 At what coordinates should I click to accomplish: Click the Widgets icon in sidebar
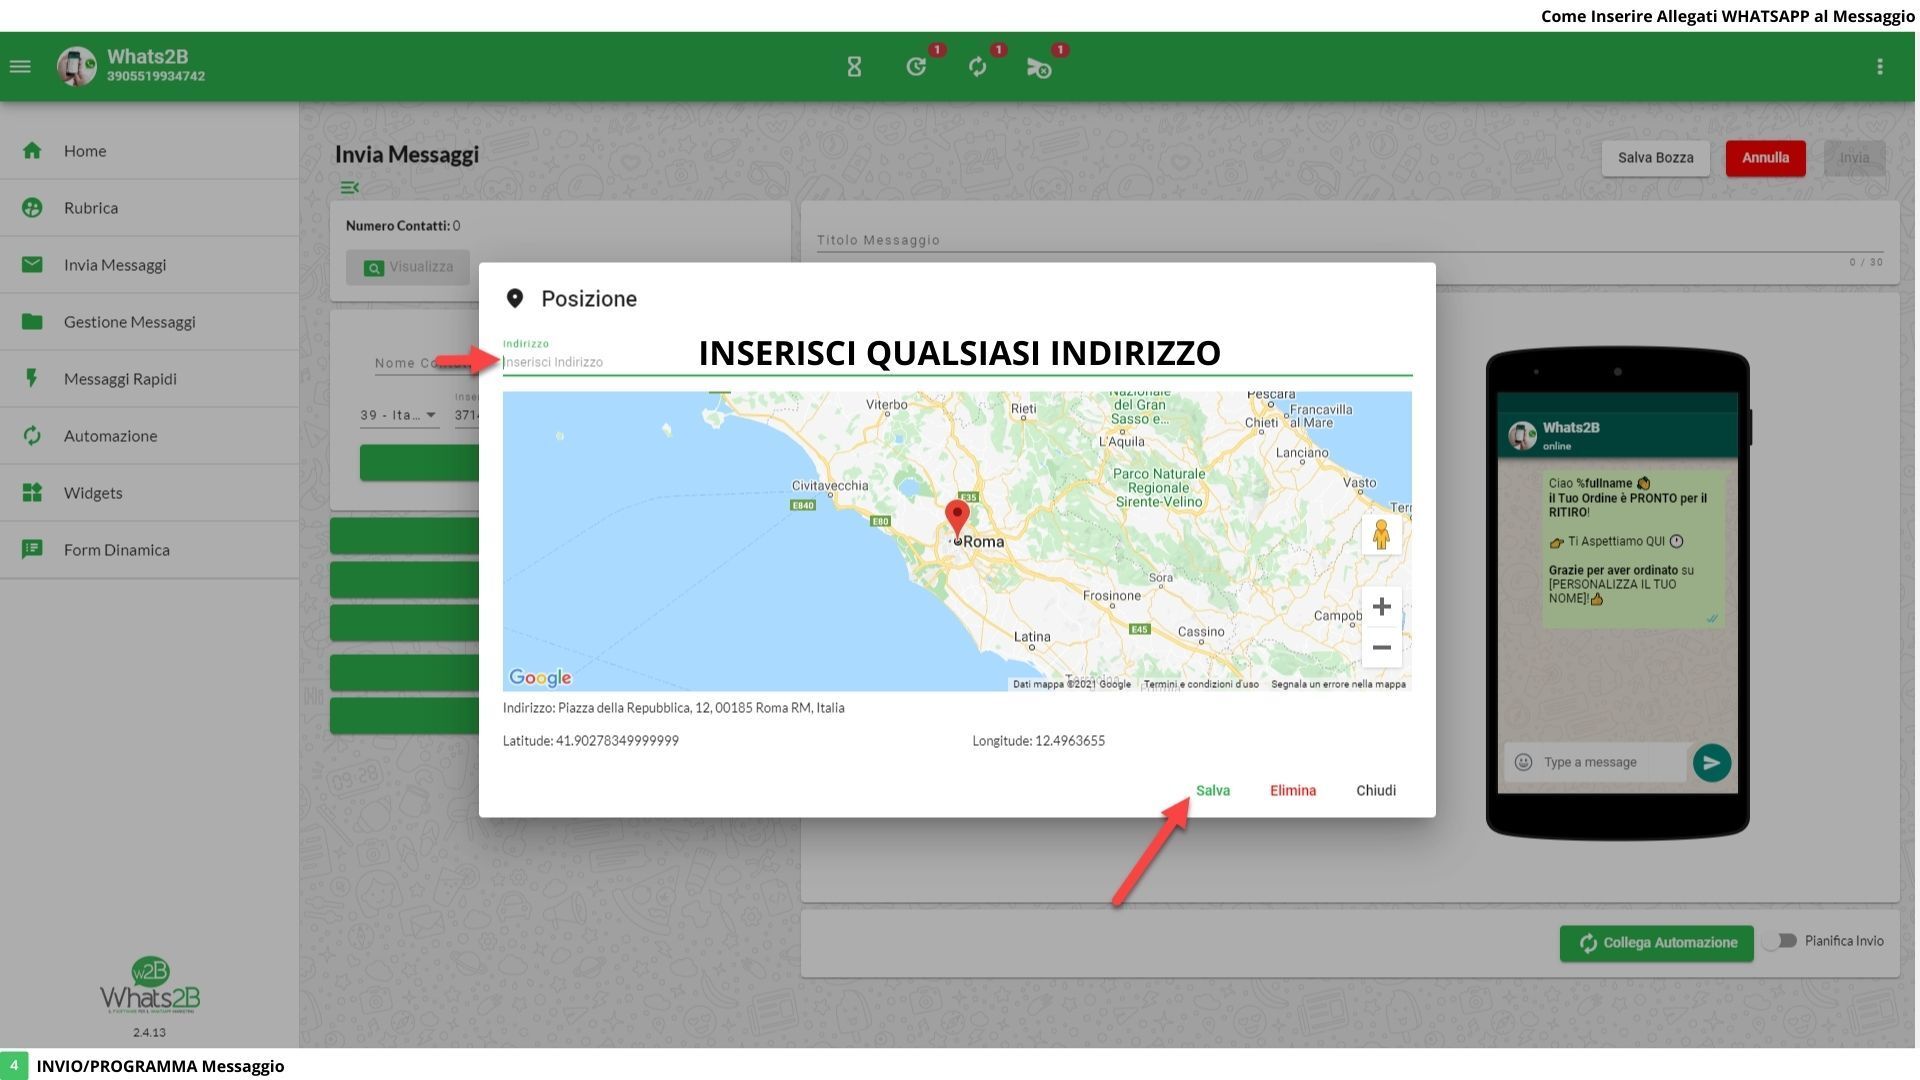[32, 493]
